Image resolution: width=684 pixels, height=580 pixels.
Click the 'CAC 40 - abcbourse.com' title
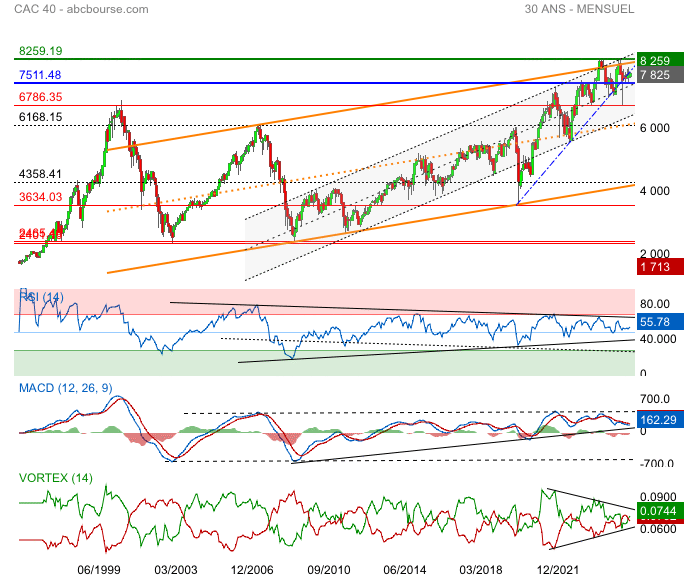tap(81, 9)
